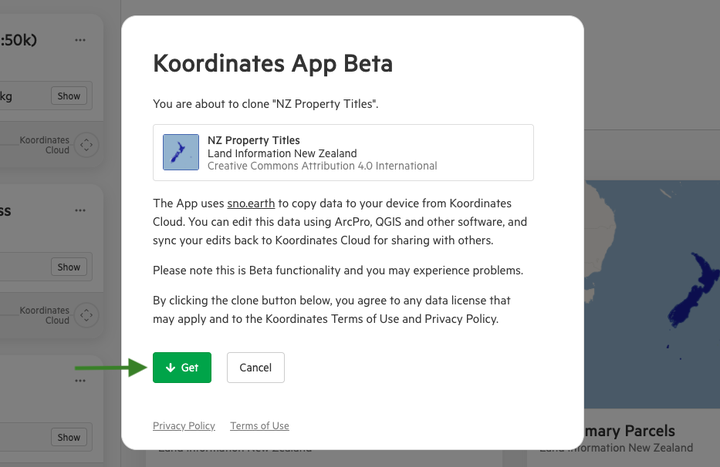Screen dimensions: 720x467
Task: Click the second Koordinates Cloud chevron icon
Action: point(86,315)
